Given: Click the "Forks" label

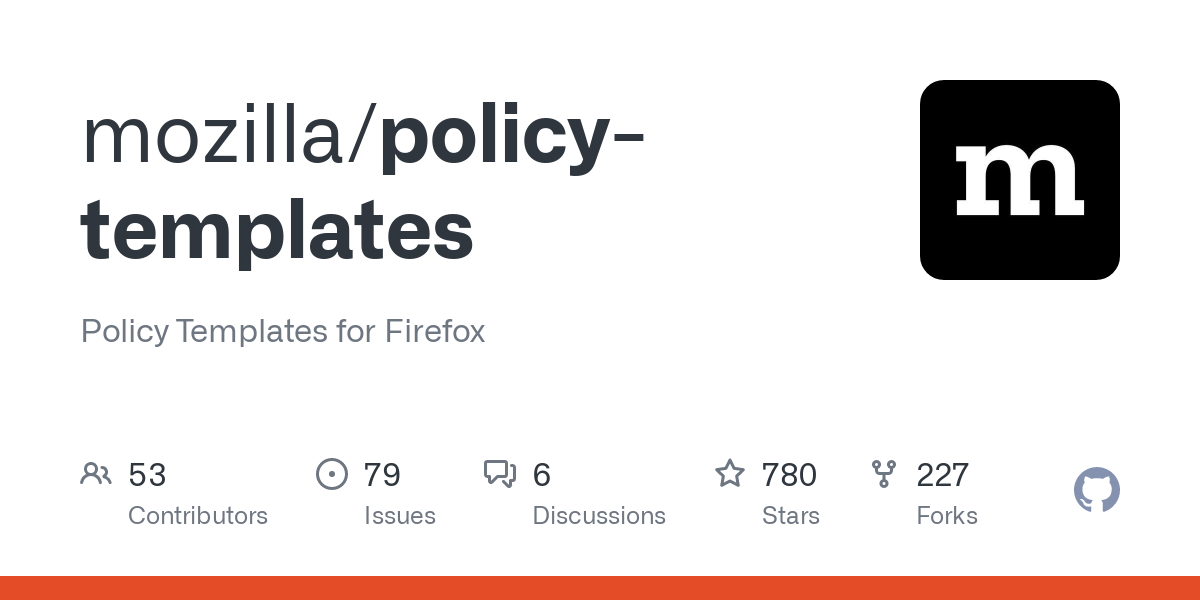Looking at the screenshot, I should tap(946, 516).
